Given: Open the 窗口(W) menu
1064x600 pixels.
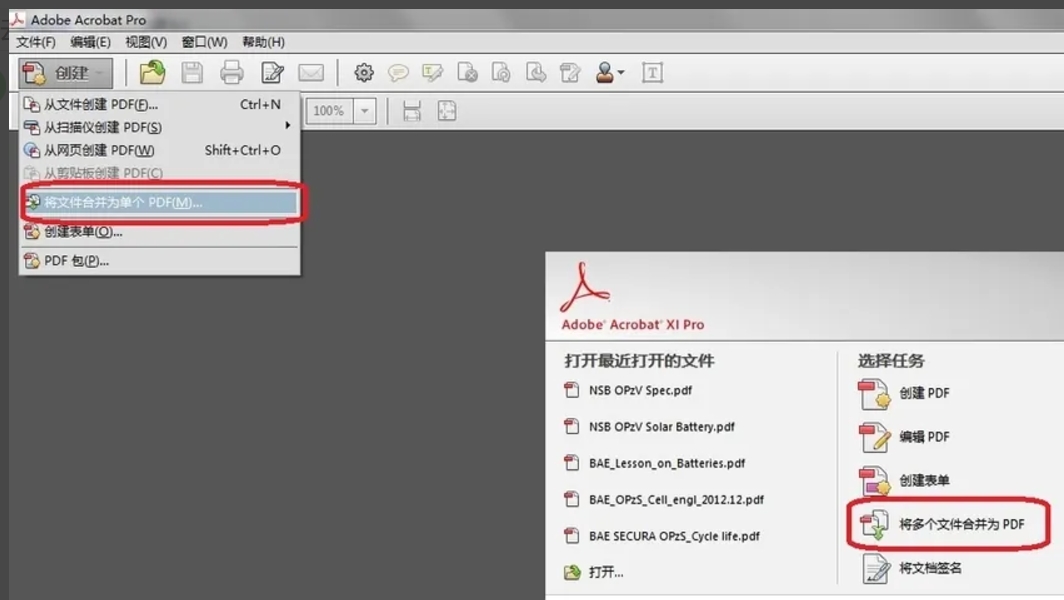Looking at the screenshot, I should tap(204, 42).
